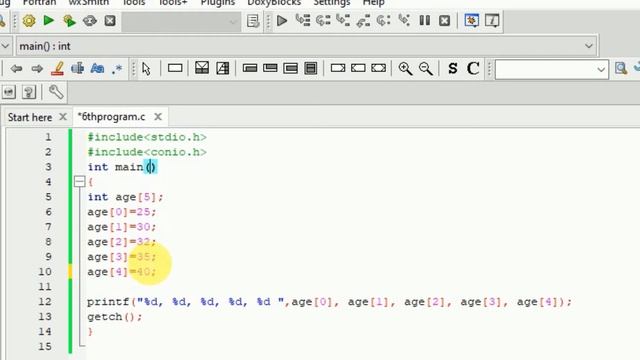This screenshot has height=360, width=640.
Task: Click on age[2]=32; line
Action: [122, 242]
